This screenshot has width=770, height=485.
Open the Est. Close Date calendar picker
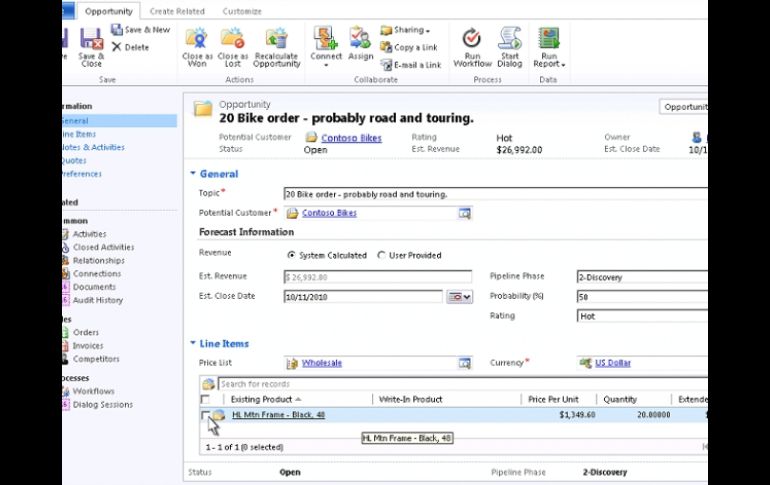pos(458,297)
